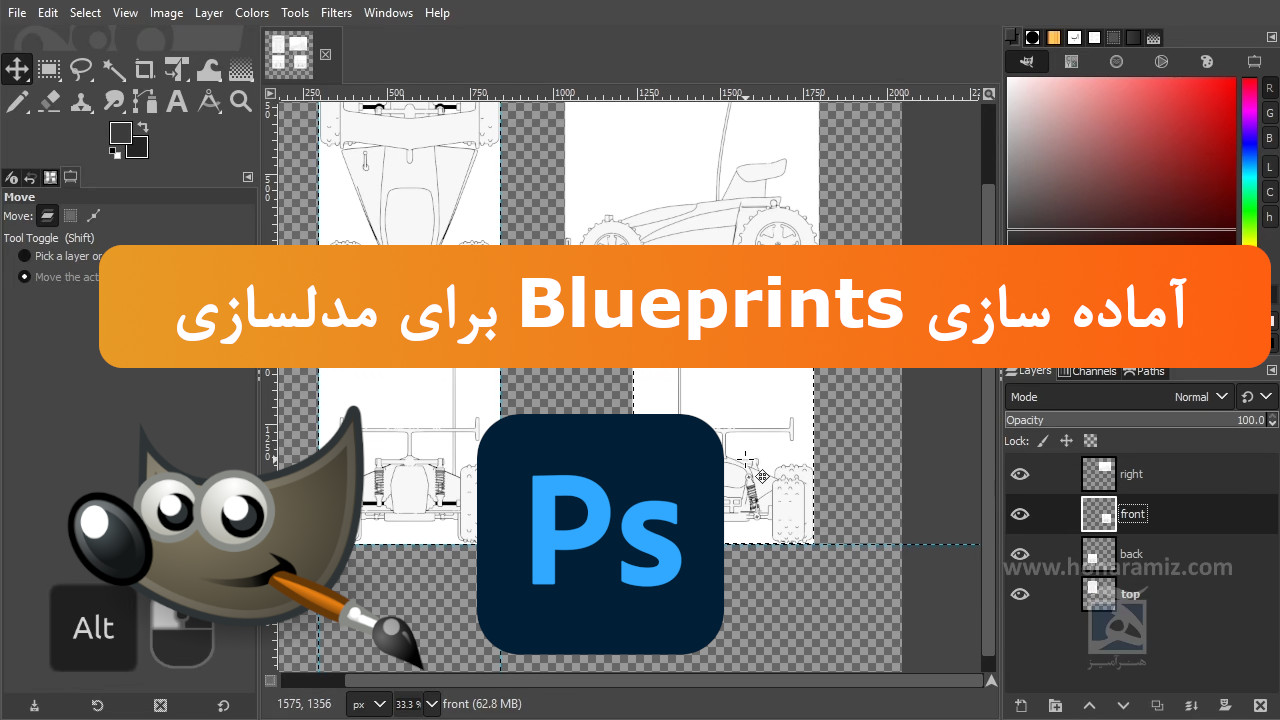Select the Zoom magnifier tool
1280x720 pixels.
coord(241,101)
